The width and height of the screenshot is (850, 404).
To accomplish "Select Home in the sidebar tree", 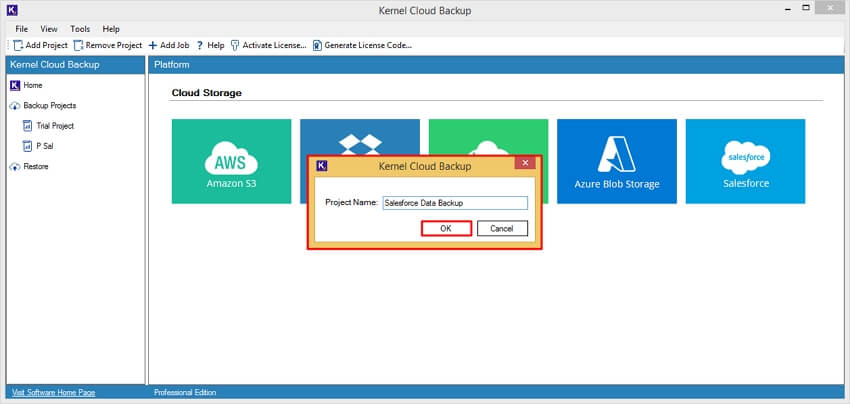I will [x=33, y=86].
